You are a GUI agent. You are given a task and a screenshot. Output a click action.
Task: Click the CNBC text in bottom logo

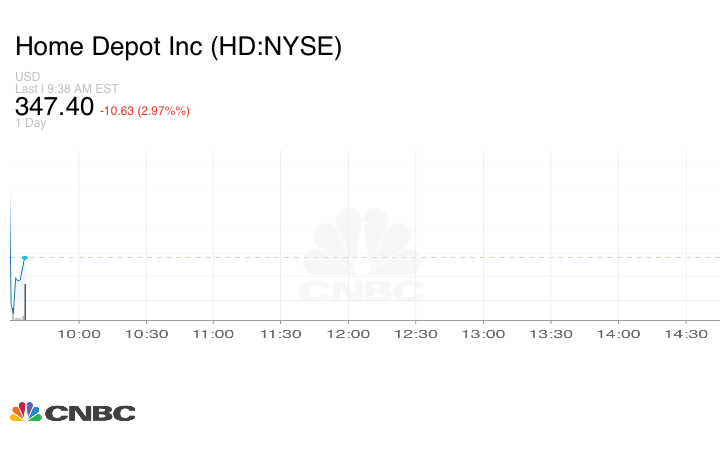point(90,413)
